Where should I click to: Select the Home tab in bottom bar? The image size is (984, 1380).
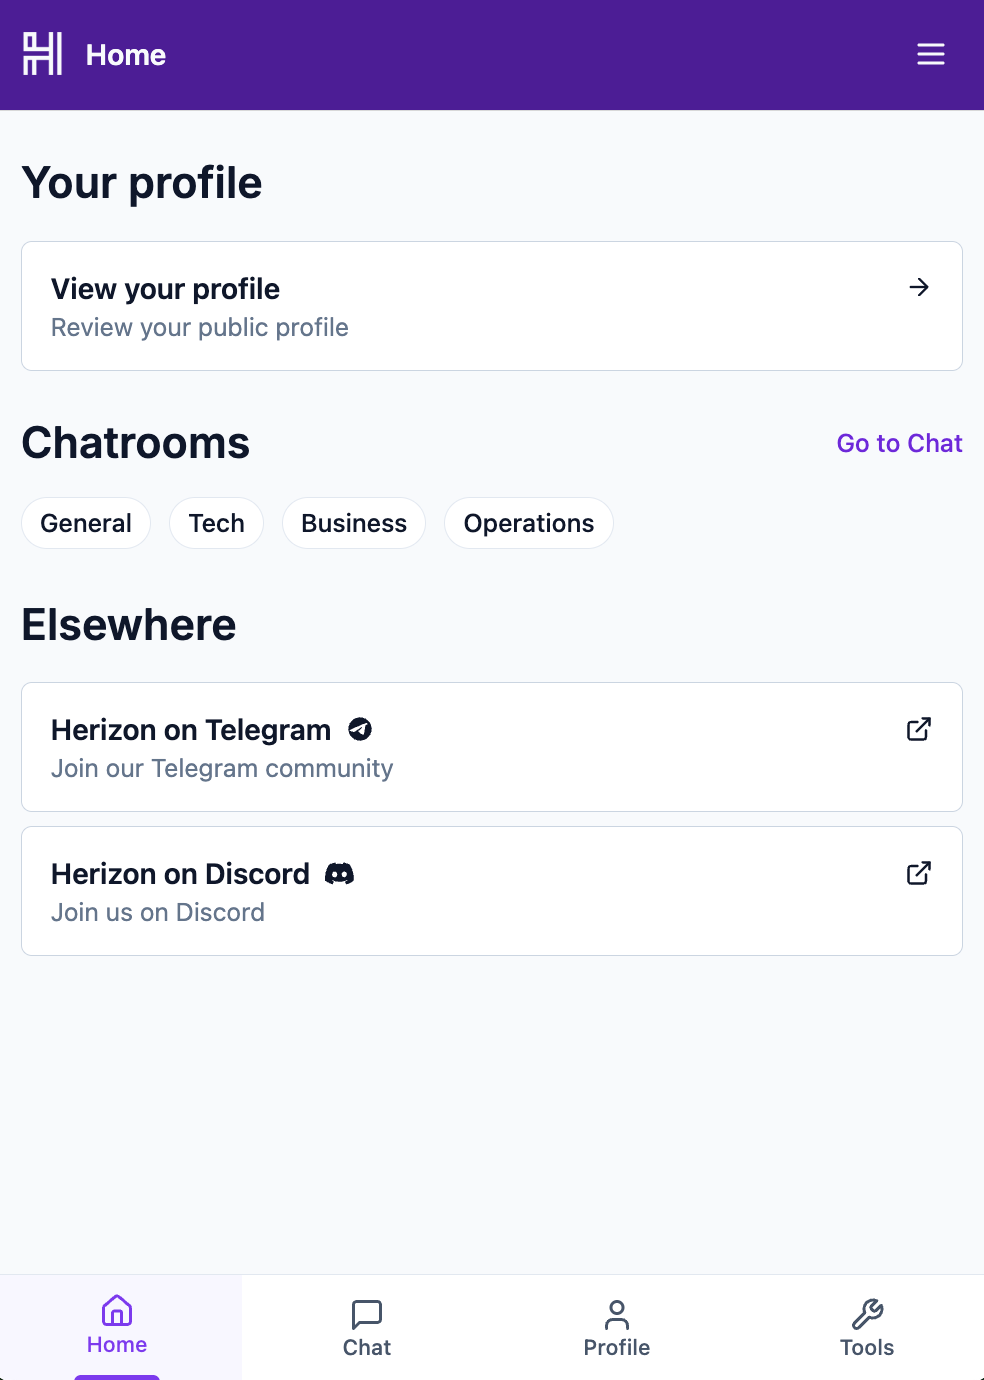[x=117, y=1326]
